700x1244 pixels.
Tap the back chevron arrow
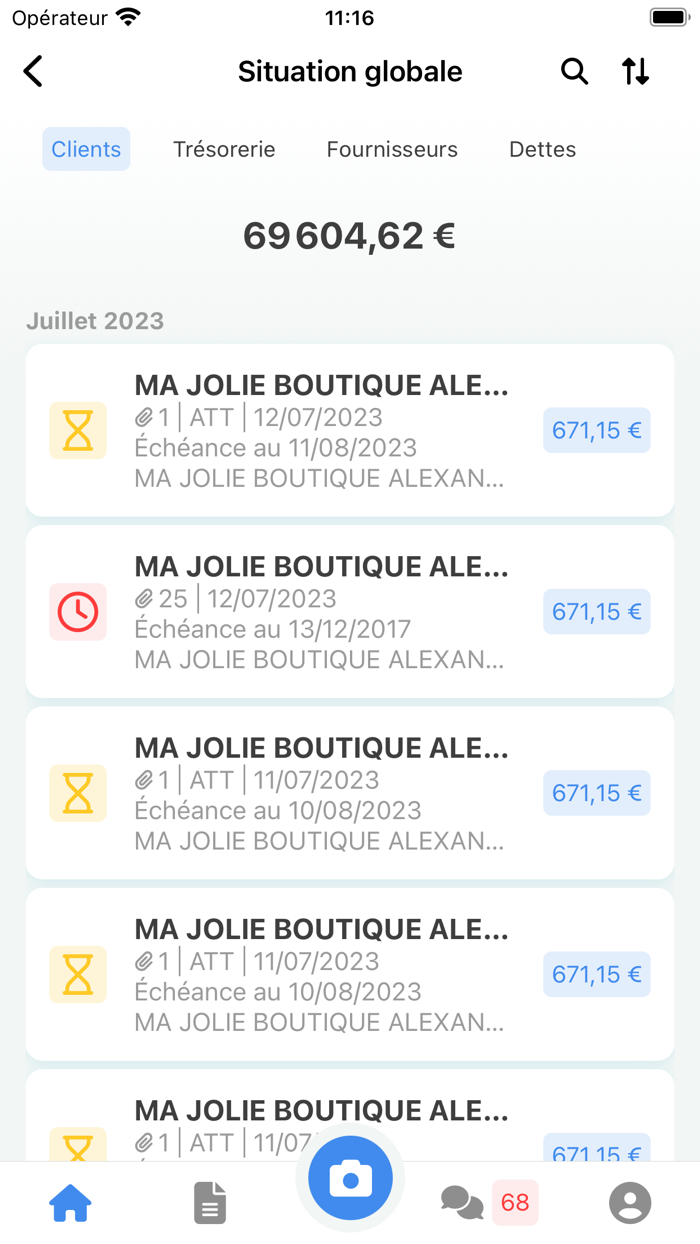point(32,71)
